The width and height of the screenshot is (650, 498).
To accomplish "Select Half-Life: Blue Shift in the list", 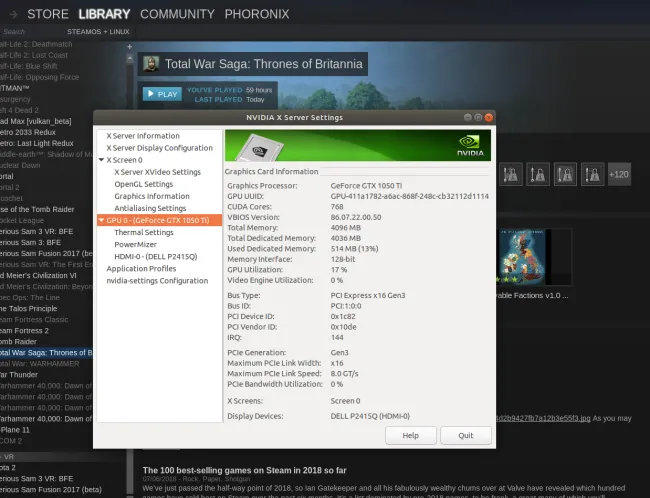I will (29, 66).
